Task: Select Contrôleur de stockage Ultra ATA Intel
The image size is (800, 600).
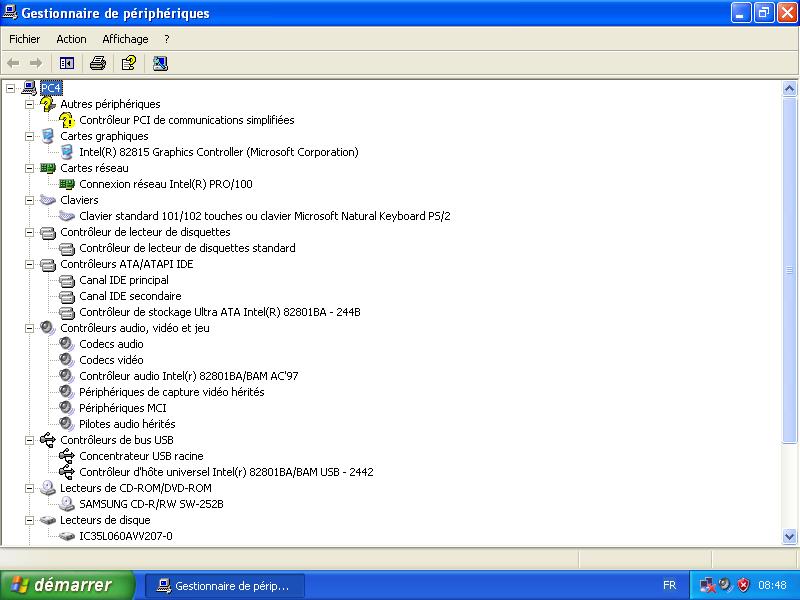Action: 220,312
